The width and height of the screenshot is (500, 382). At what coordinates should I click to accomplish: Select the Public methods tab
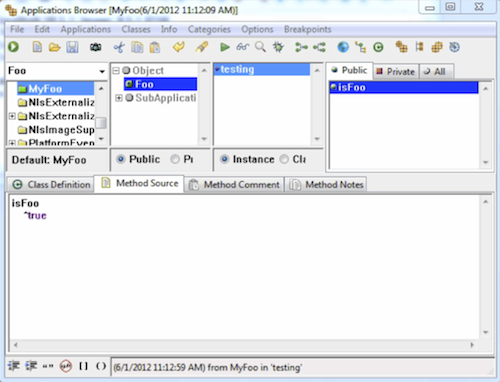(x=349, y=70)
